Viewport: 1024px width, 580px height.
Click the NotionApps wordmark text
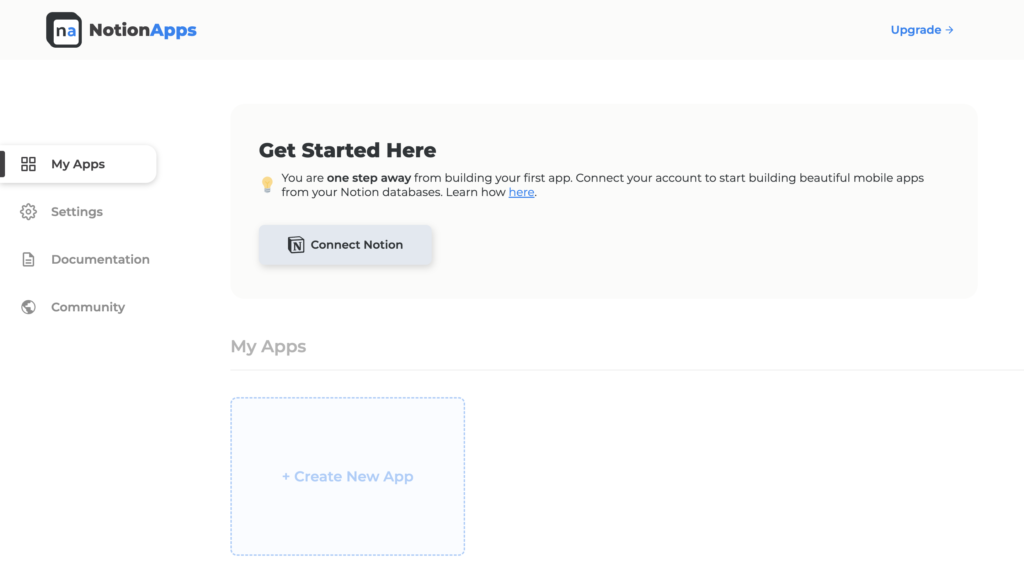click(143, 30)
